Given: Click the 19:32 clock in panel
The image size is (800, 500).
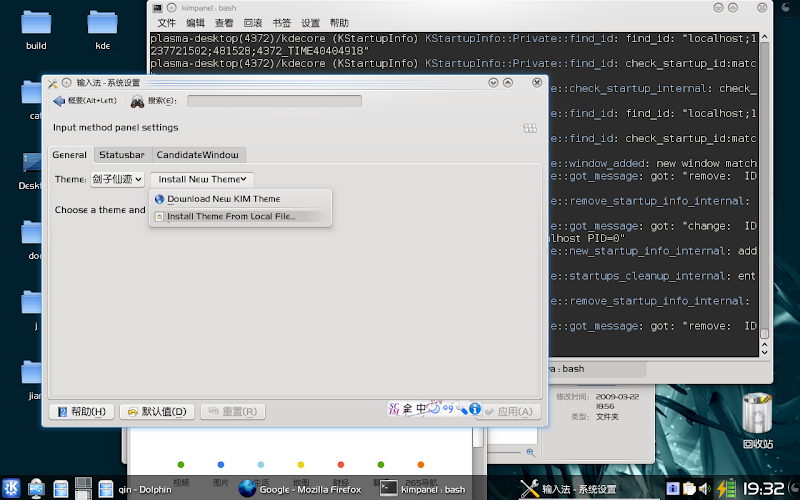Looking at the screenshot, I should (763, 489).
